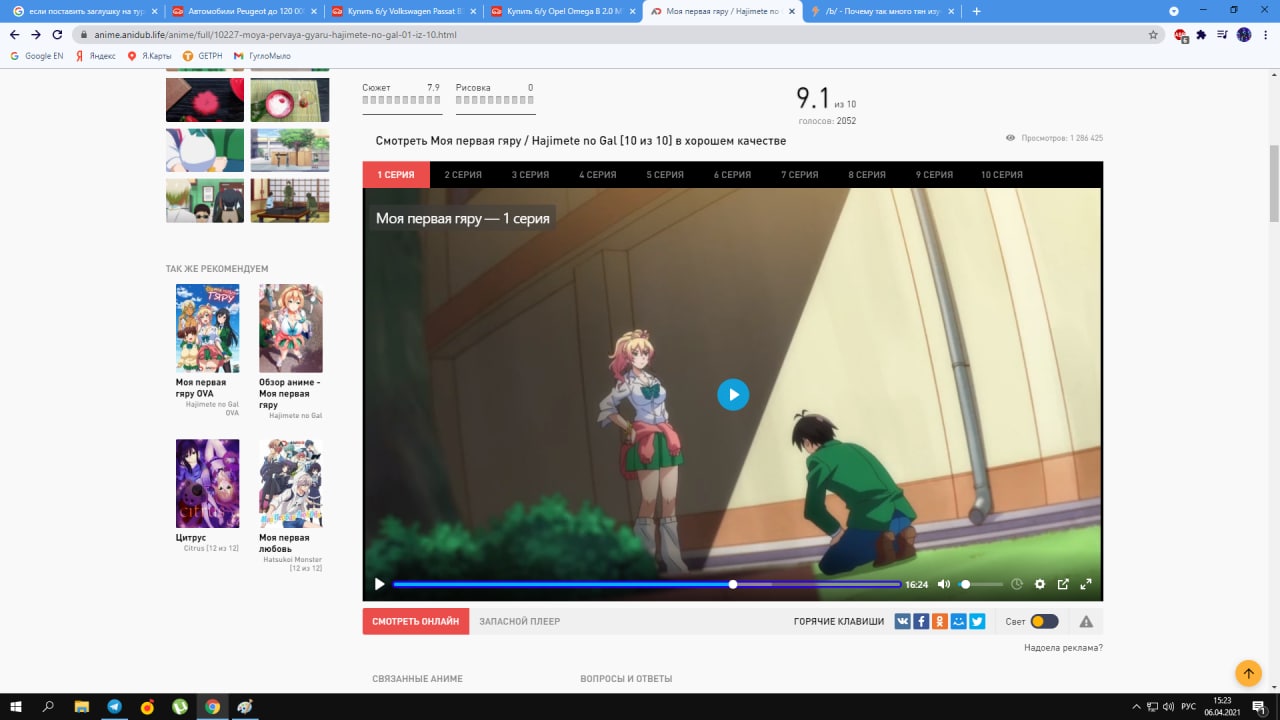The width and height of the screenshot is (1280, 720).
Task: Select episode 4 серия tab
Action: pos(597,175)
